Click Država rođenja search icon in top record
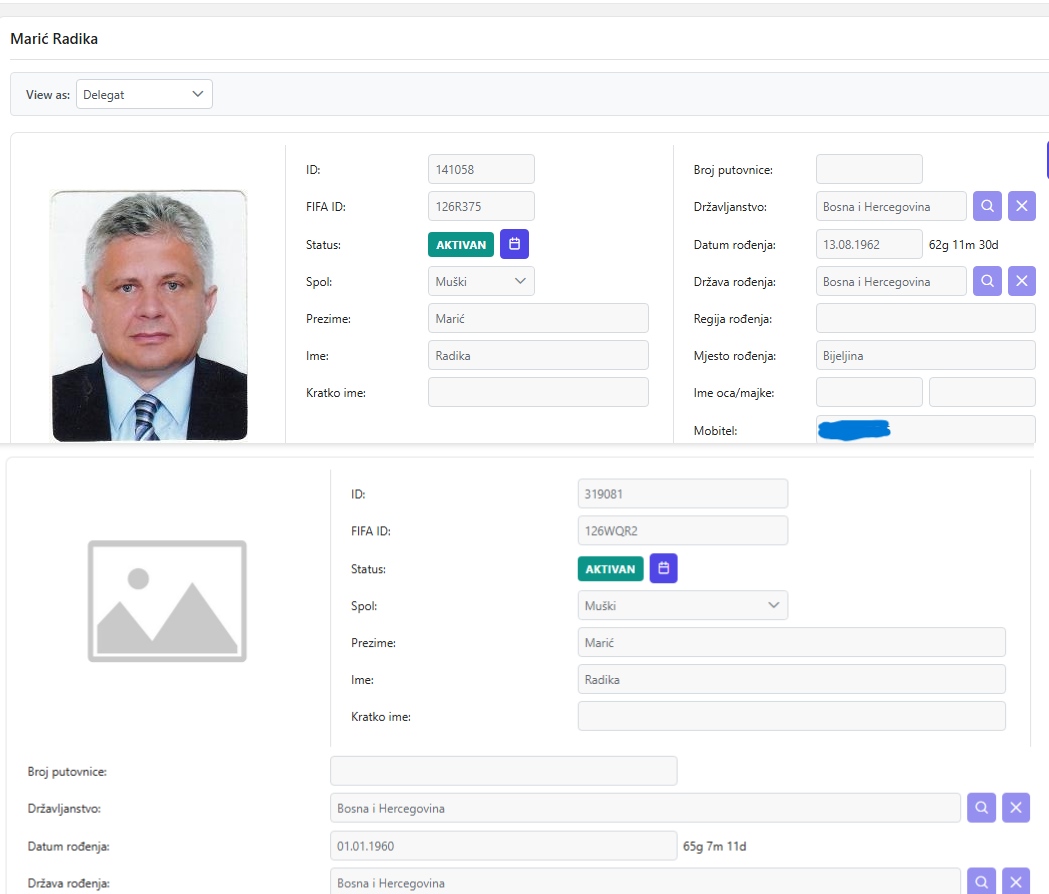Image resolution: width=1049 pixels, height=894 pixels. click(987, 281)
